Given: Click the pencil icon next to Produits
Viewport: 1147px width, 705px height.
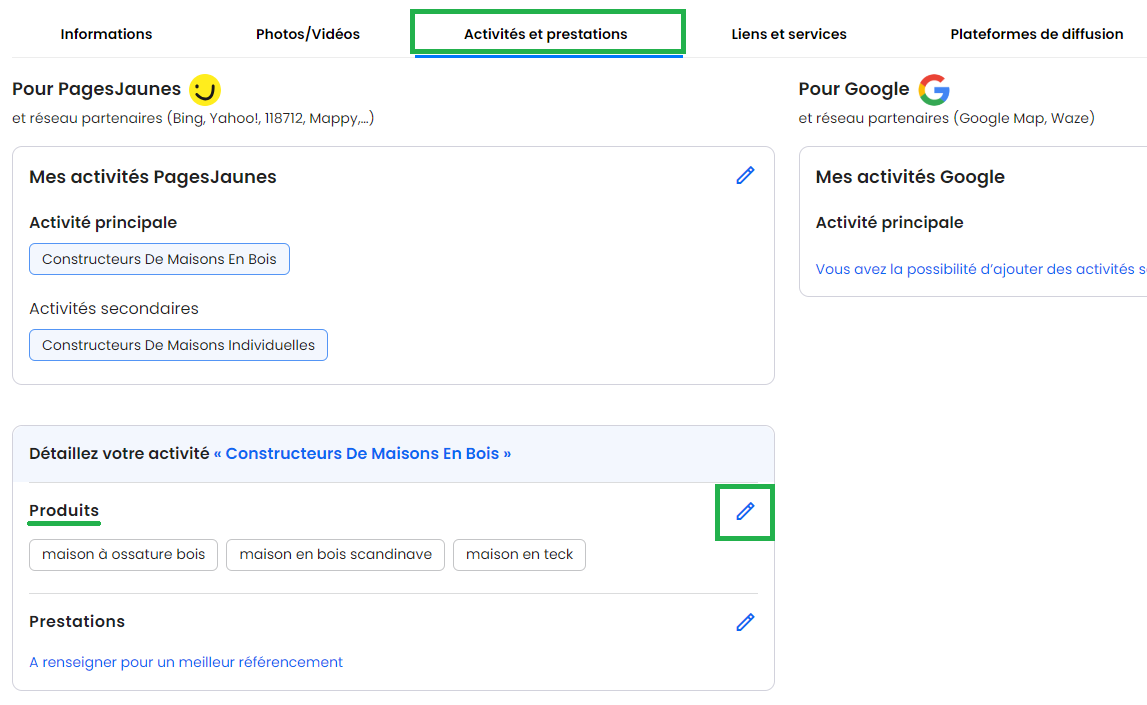Looking at the screenshot, I should point(745,511).
